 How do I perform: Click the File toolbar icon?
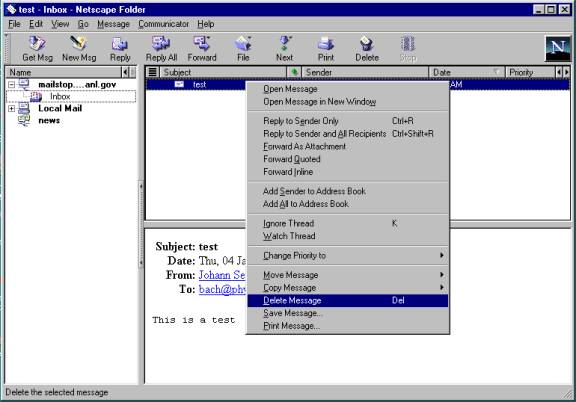coord(243,44)
